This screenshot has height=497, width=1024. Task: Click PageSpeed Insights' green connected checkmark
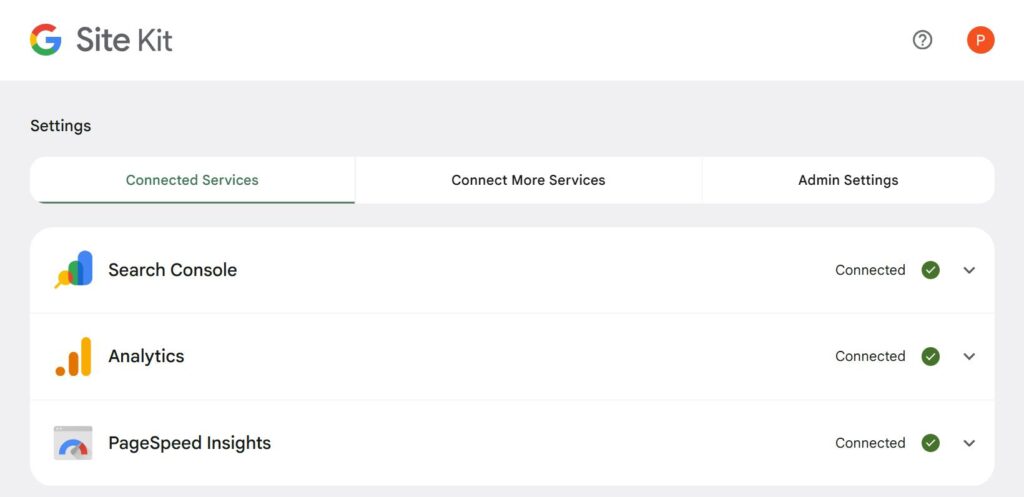pyautogui.click(x=931, y=443)
